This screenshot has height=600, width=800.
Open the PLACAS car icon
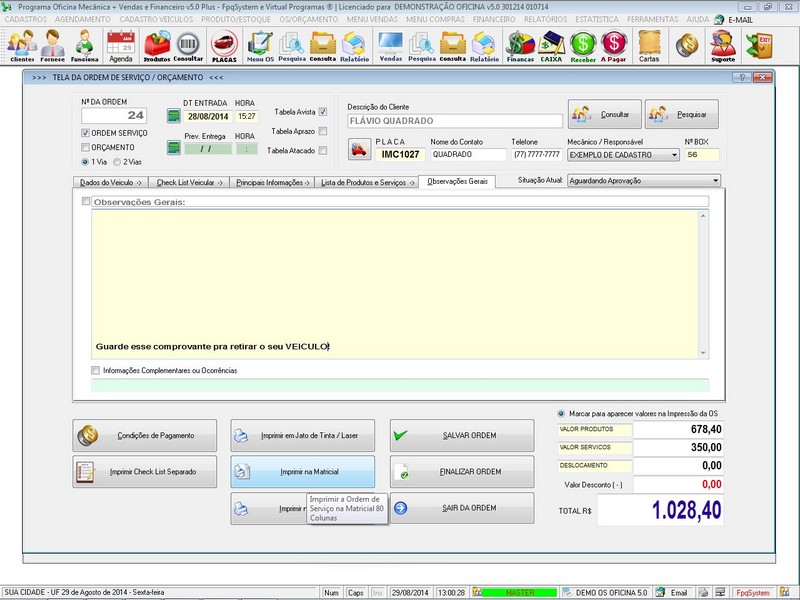(x=224, y=45)
